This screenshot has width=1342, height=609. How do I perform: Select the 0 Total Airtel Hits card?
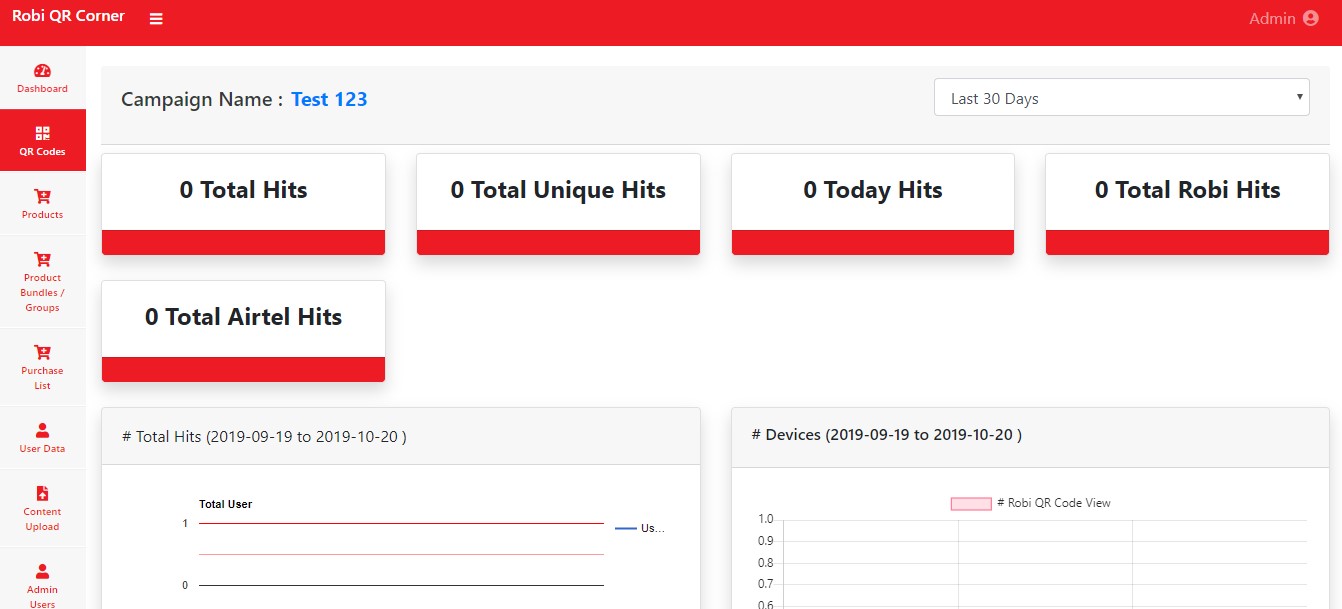tap(243, 331)
